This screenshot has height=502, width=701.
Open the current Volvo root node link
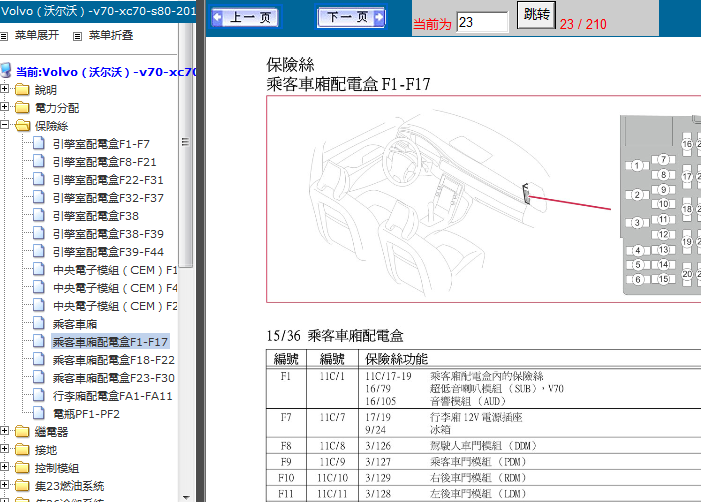[106, 72]
